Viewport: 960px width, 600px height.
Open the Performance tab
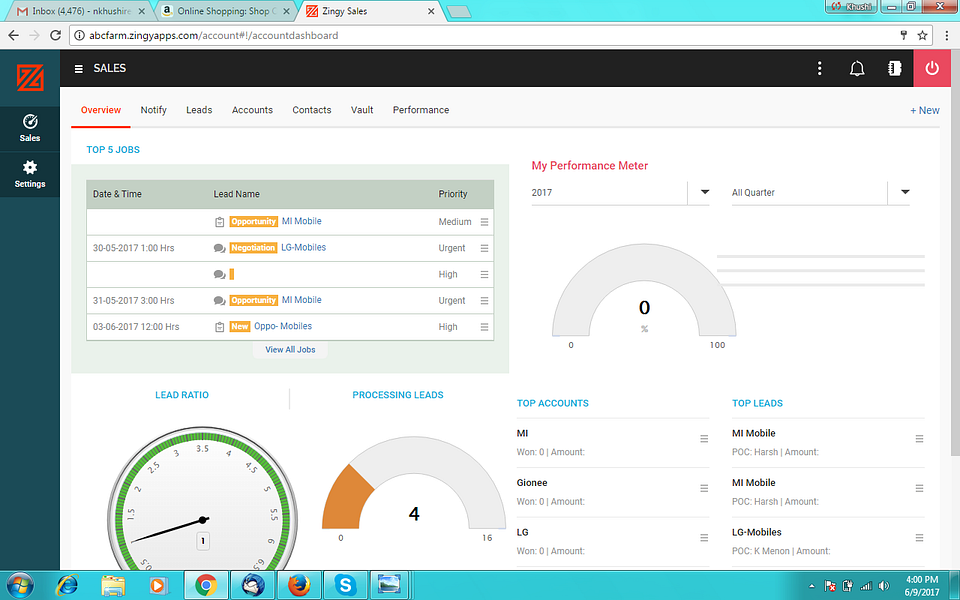pos(421,110)
